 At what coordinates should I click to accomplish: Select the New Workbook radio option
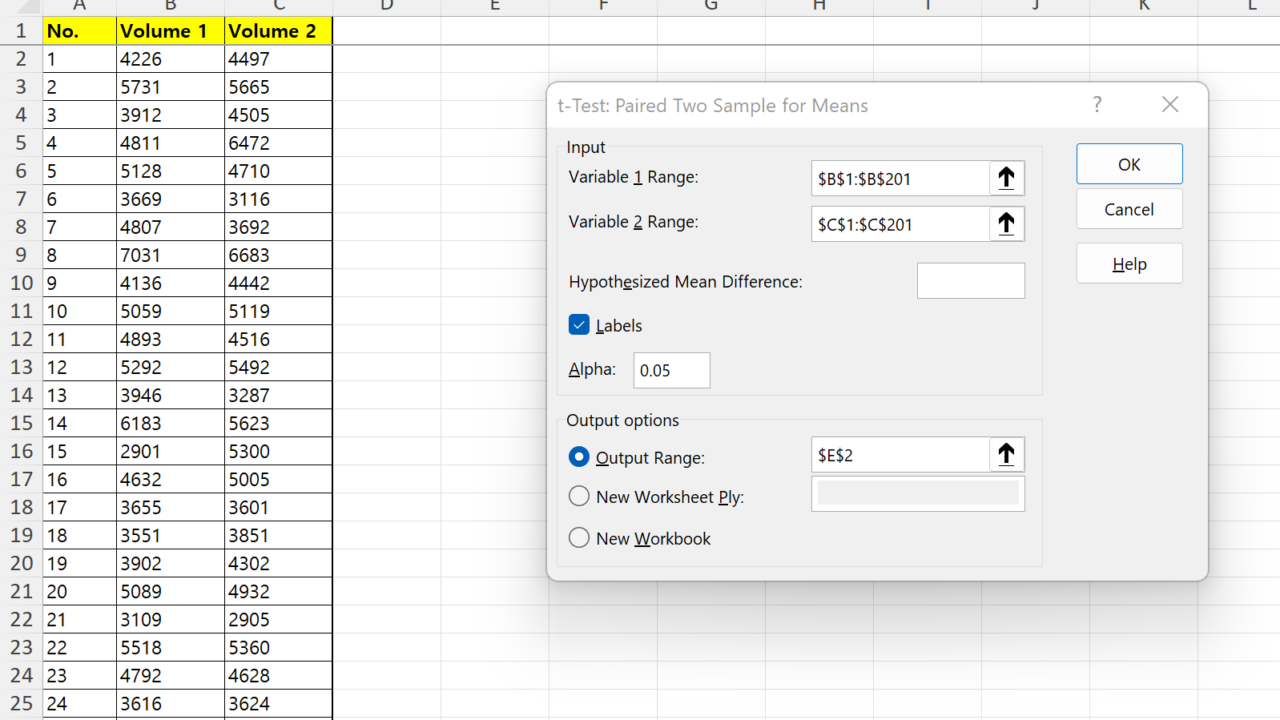tap(579, 538)
